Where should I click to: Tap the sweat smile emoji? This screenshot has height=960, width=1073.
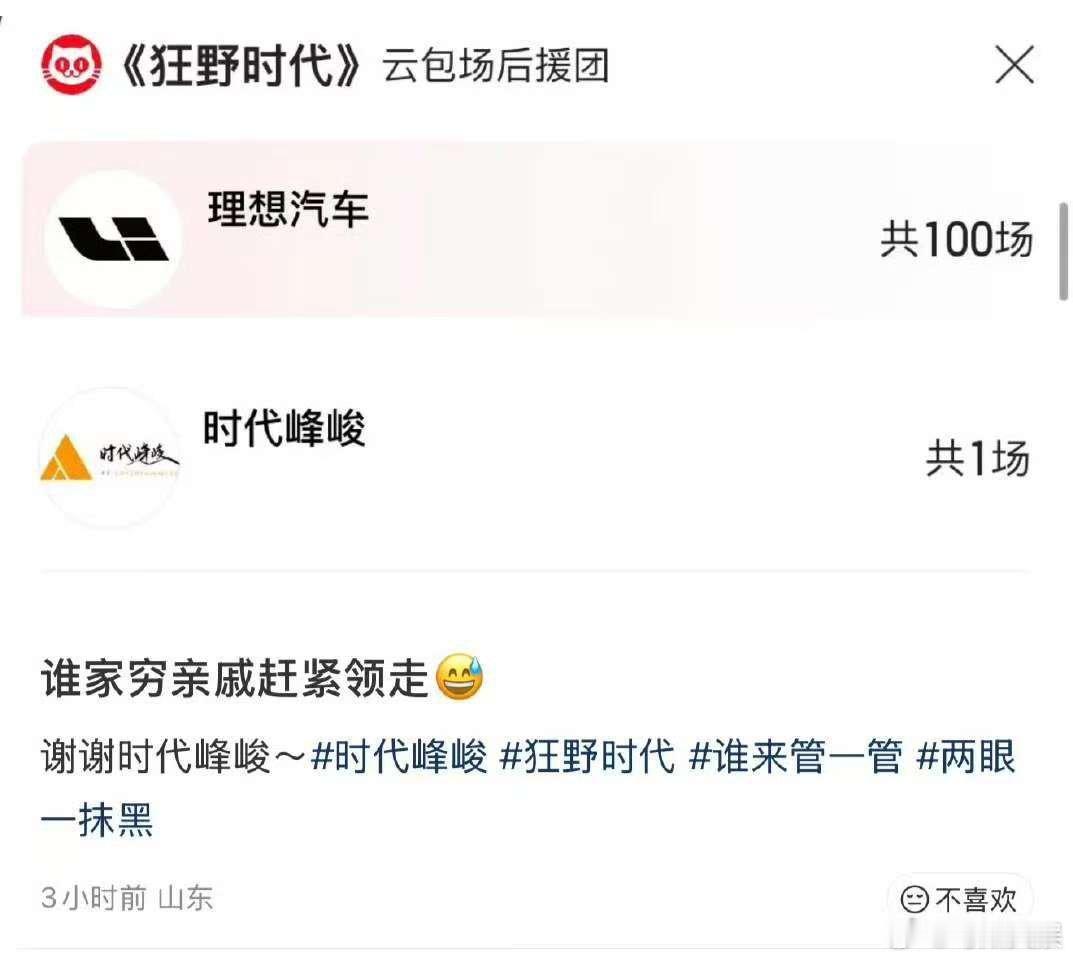click(x=459, y=677)
